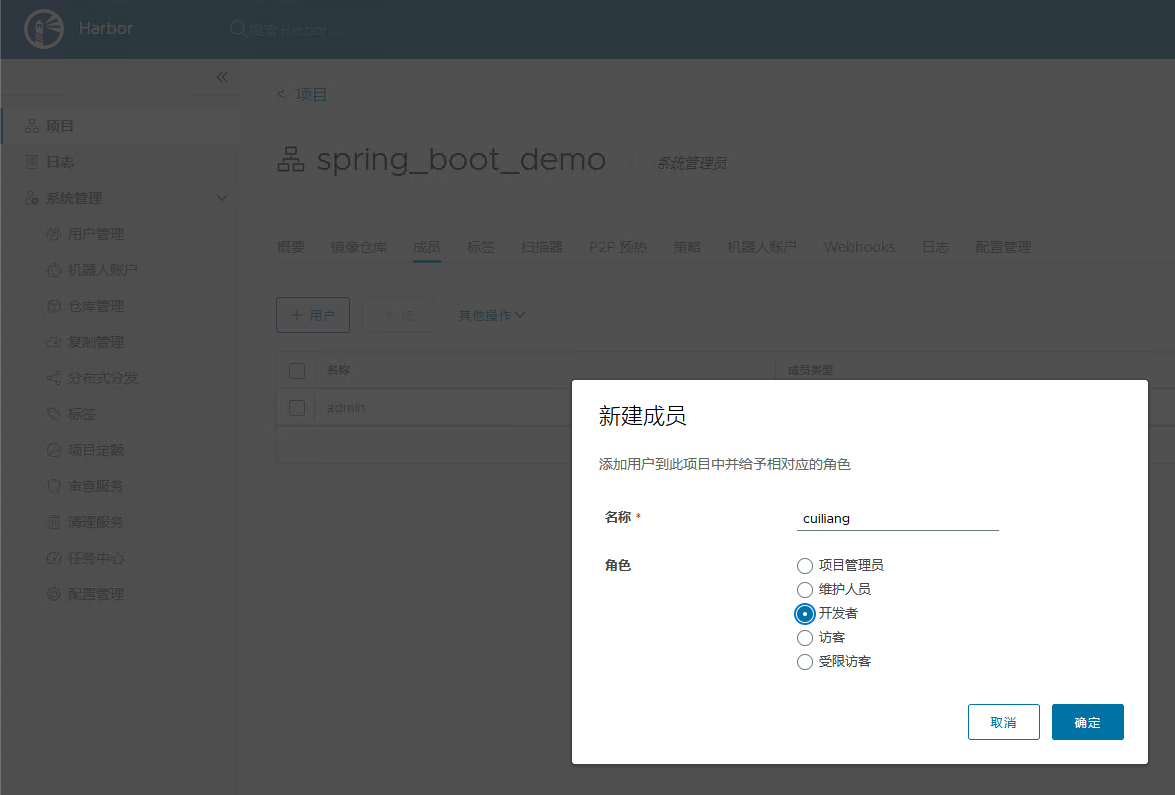Open the 配置管理 project tab

click(x=1003, y=247)
